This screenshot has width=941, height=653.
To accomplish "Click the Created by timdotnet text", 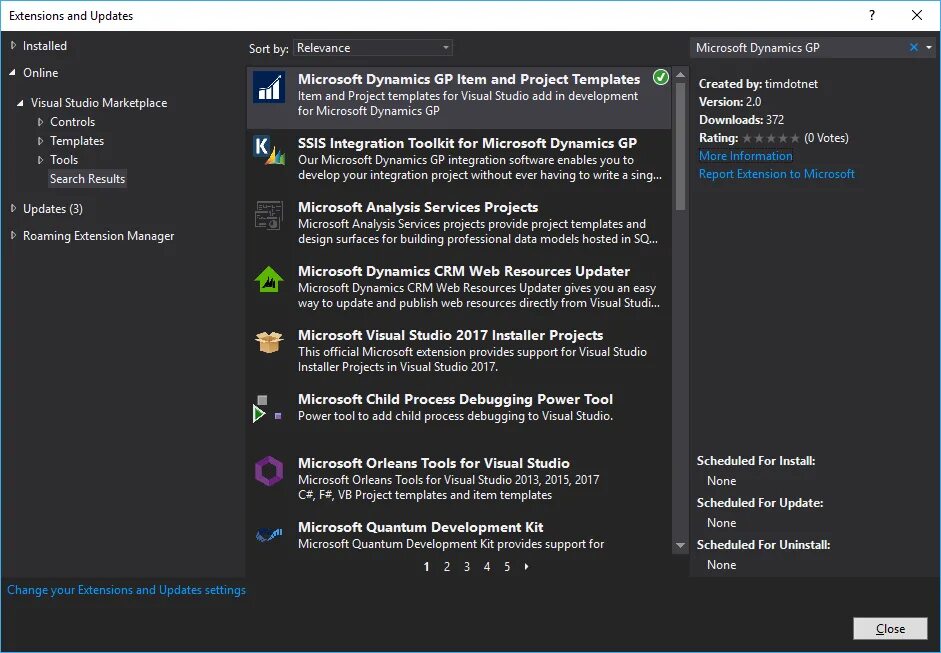I will click(x=758, y=84).
